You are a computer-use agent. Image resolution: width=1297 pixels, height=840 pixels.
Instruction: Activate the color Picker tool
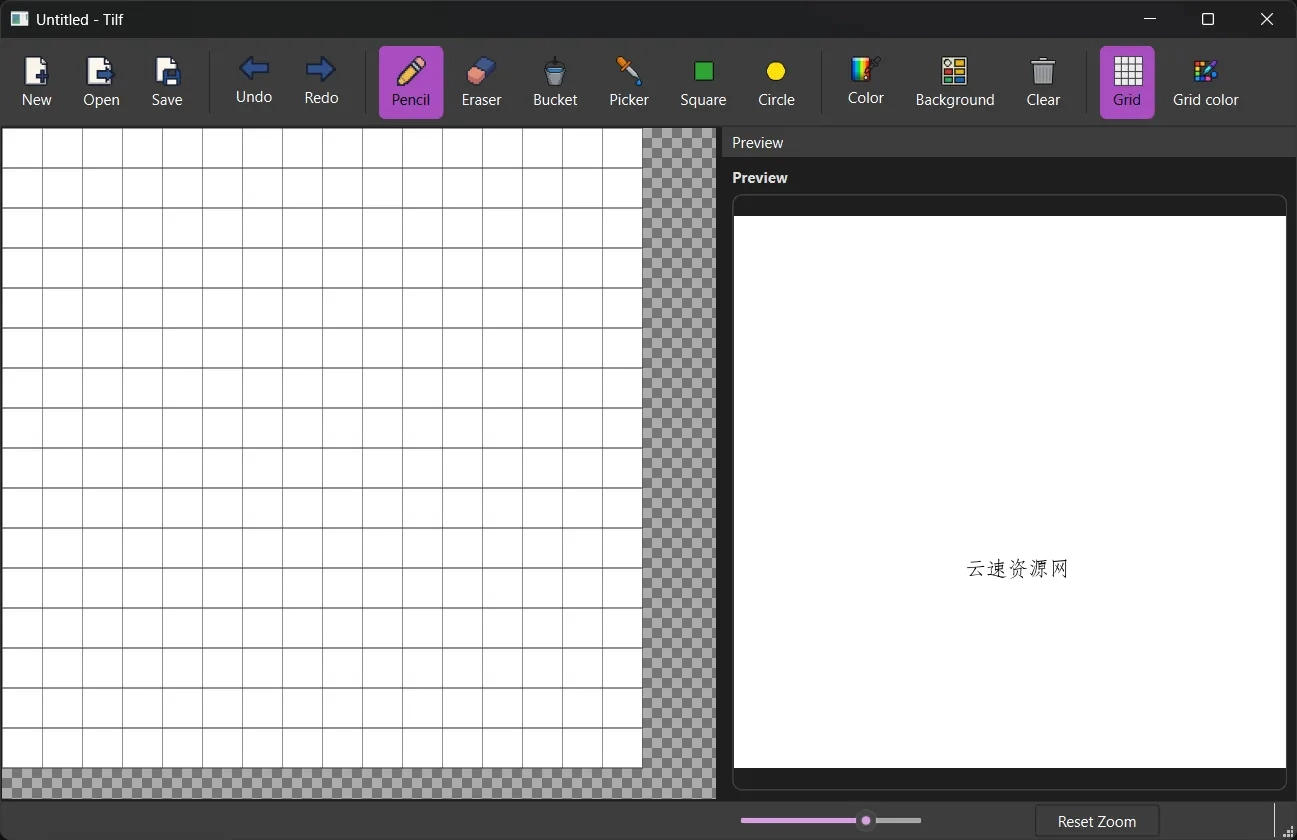tap(629, 82)
